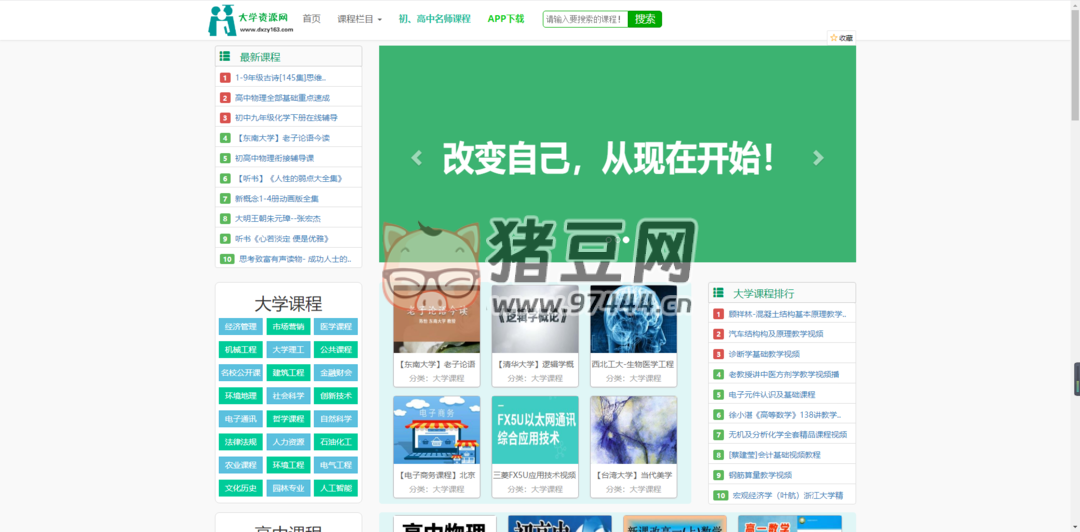Open the APP下载 nav link
Image resolution: width=1080 pixels, height=532 pixels.
506,19
